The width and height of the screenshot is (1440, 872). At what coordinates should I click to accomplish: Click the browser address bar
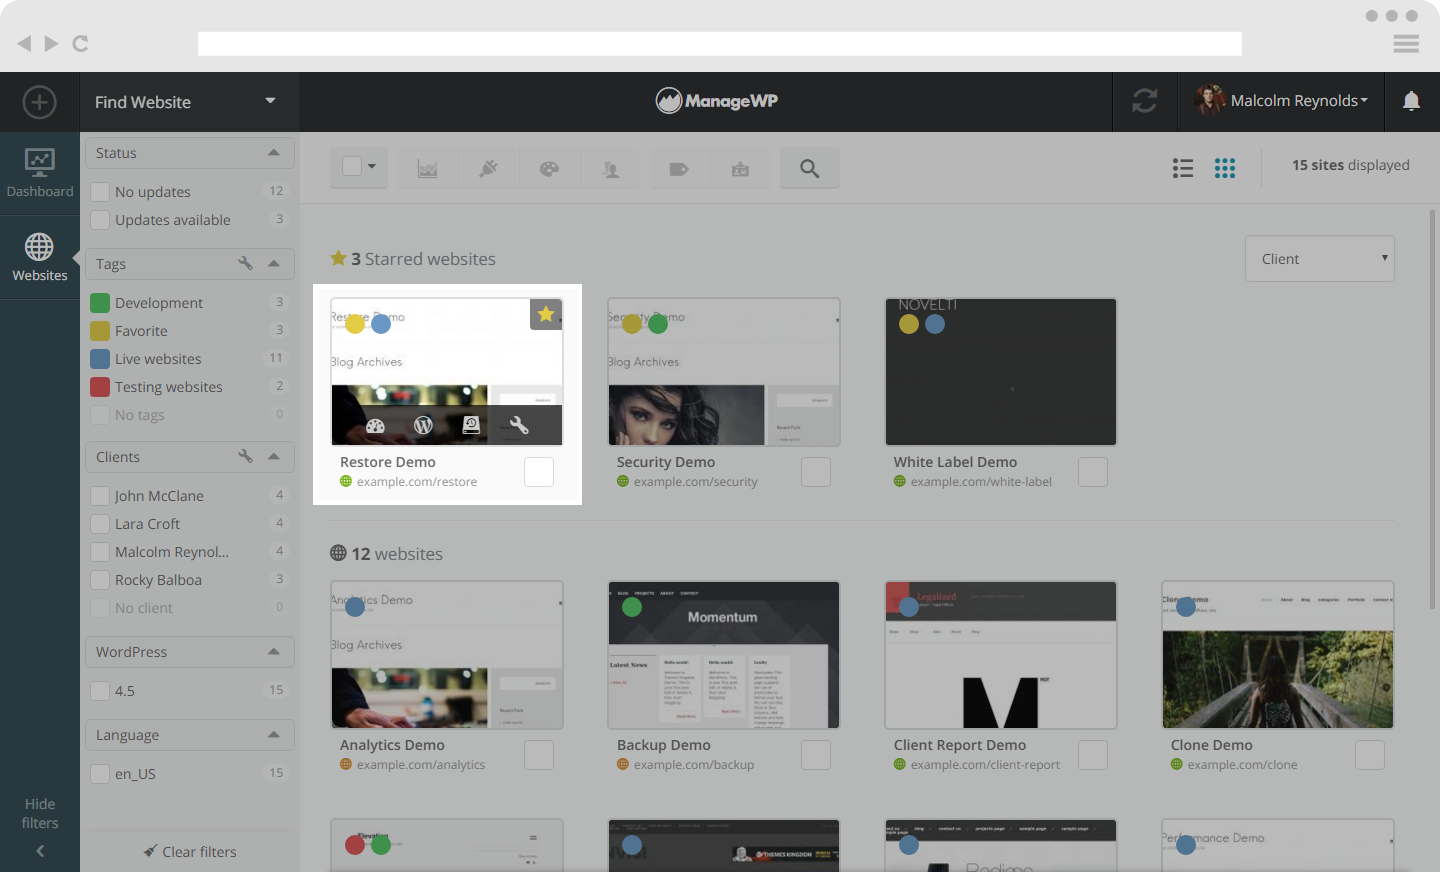point(720,43)
